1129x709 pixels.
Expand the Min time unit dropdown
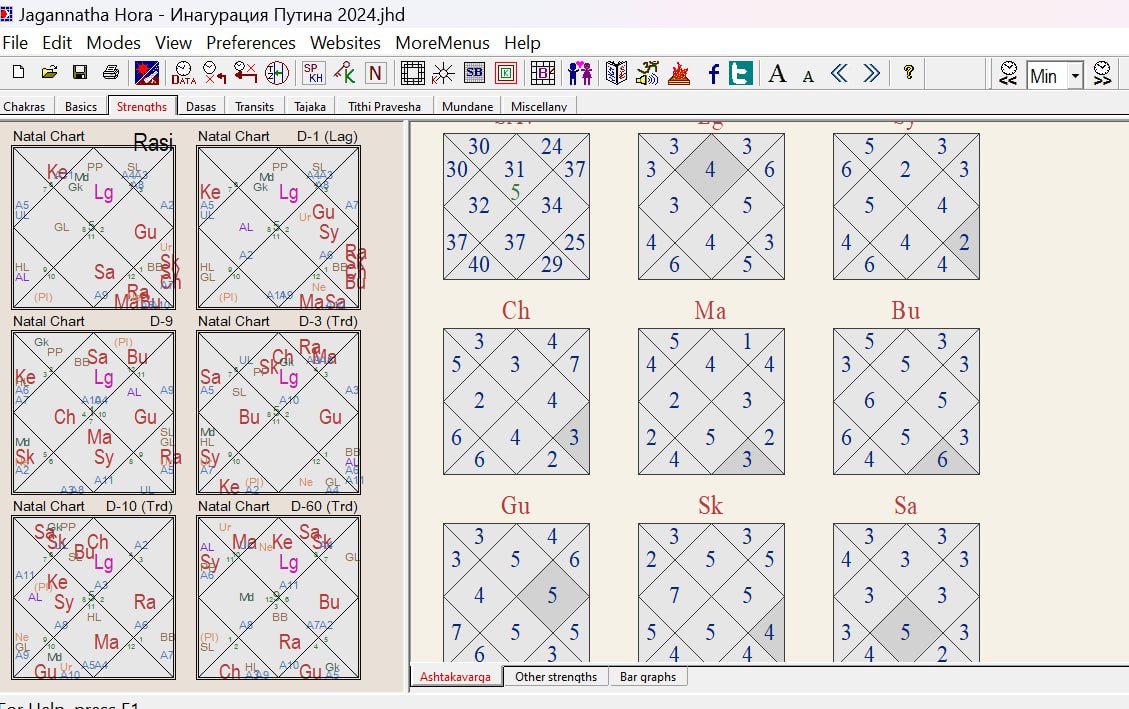(x=1075, y=75)
